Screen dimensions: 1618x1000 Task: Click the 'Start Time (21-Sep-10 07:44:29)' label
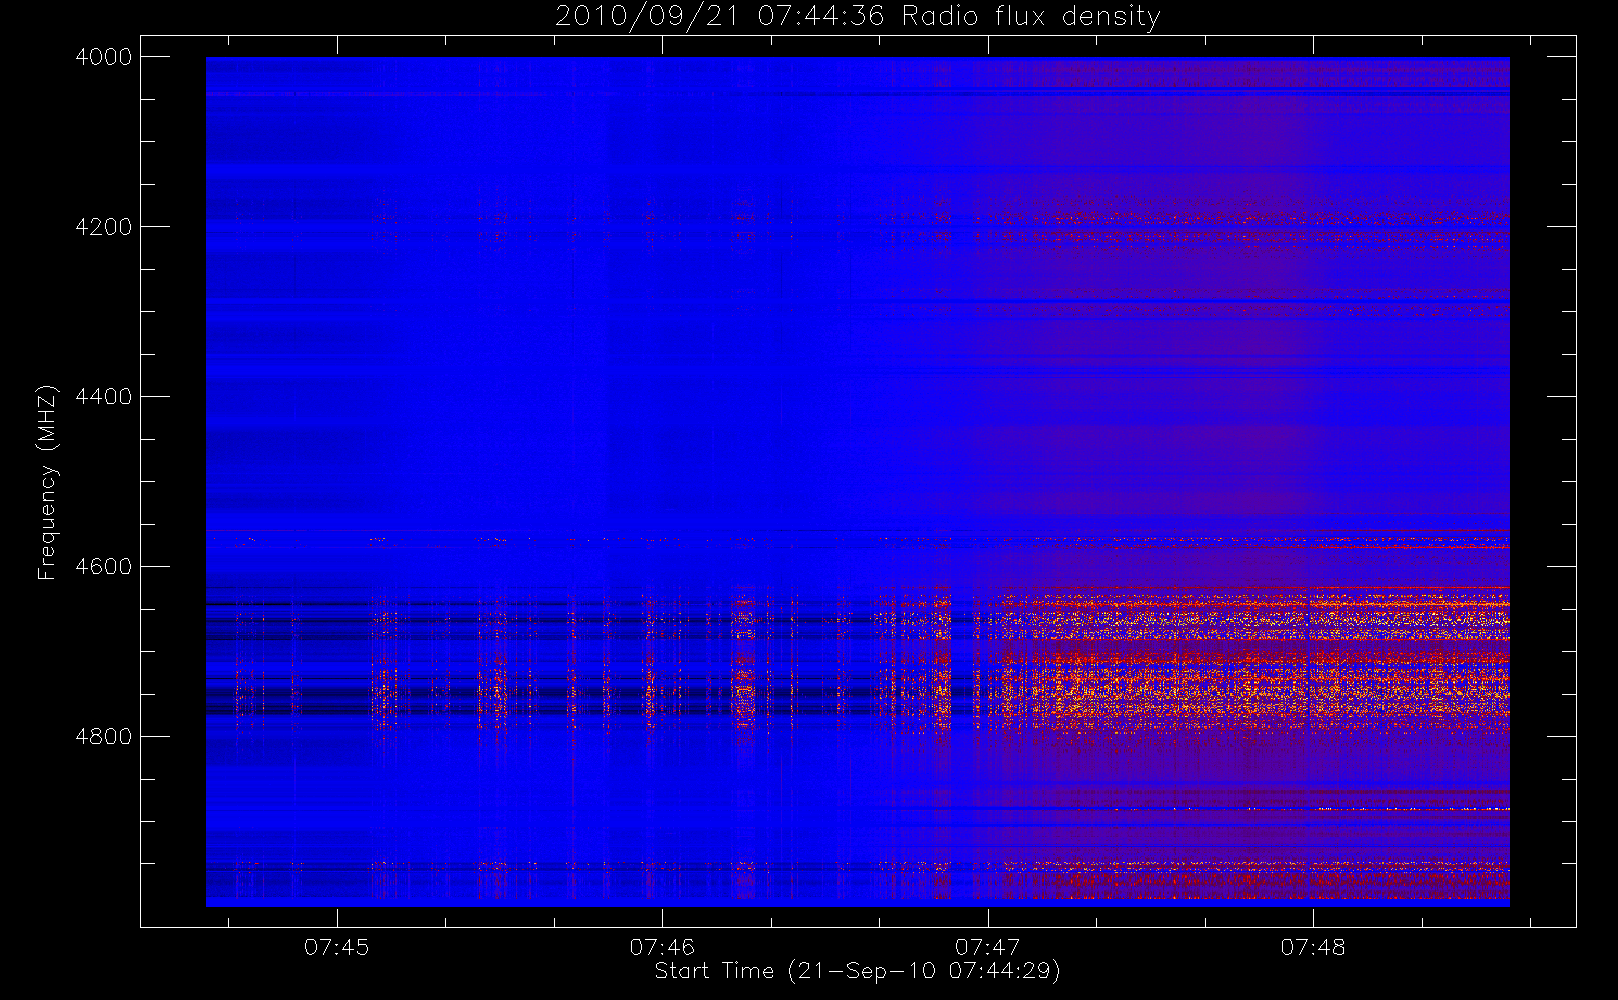coord(857,971)
